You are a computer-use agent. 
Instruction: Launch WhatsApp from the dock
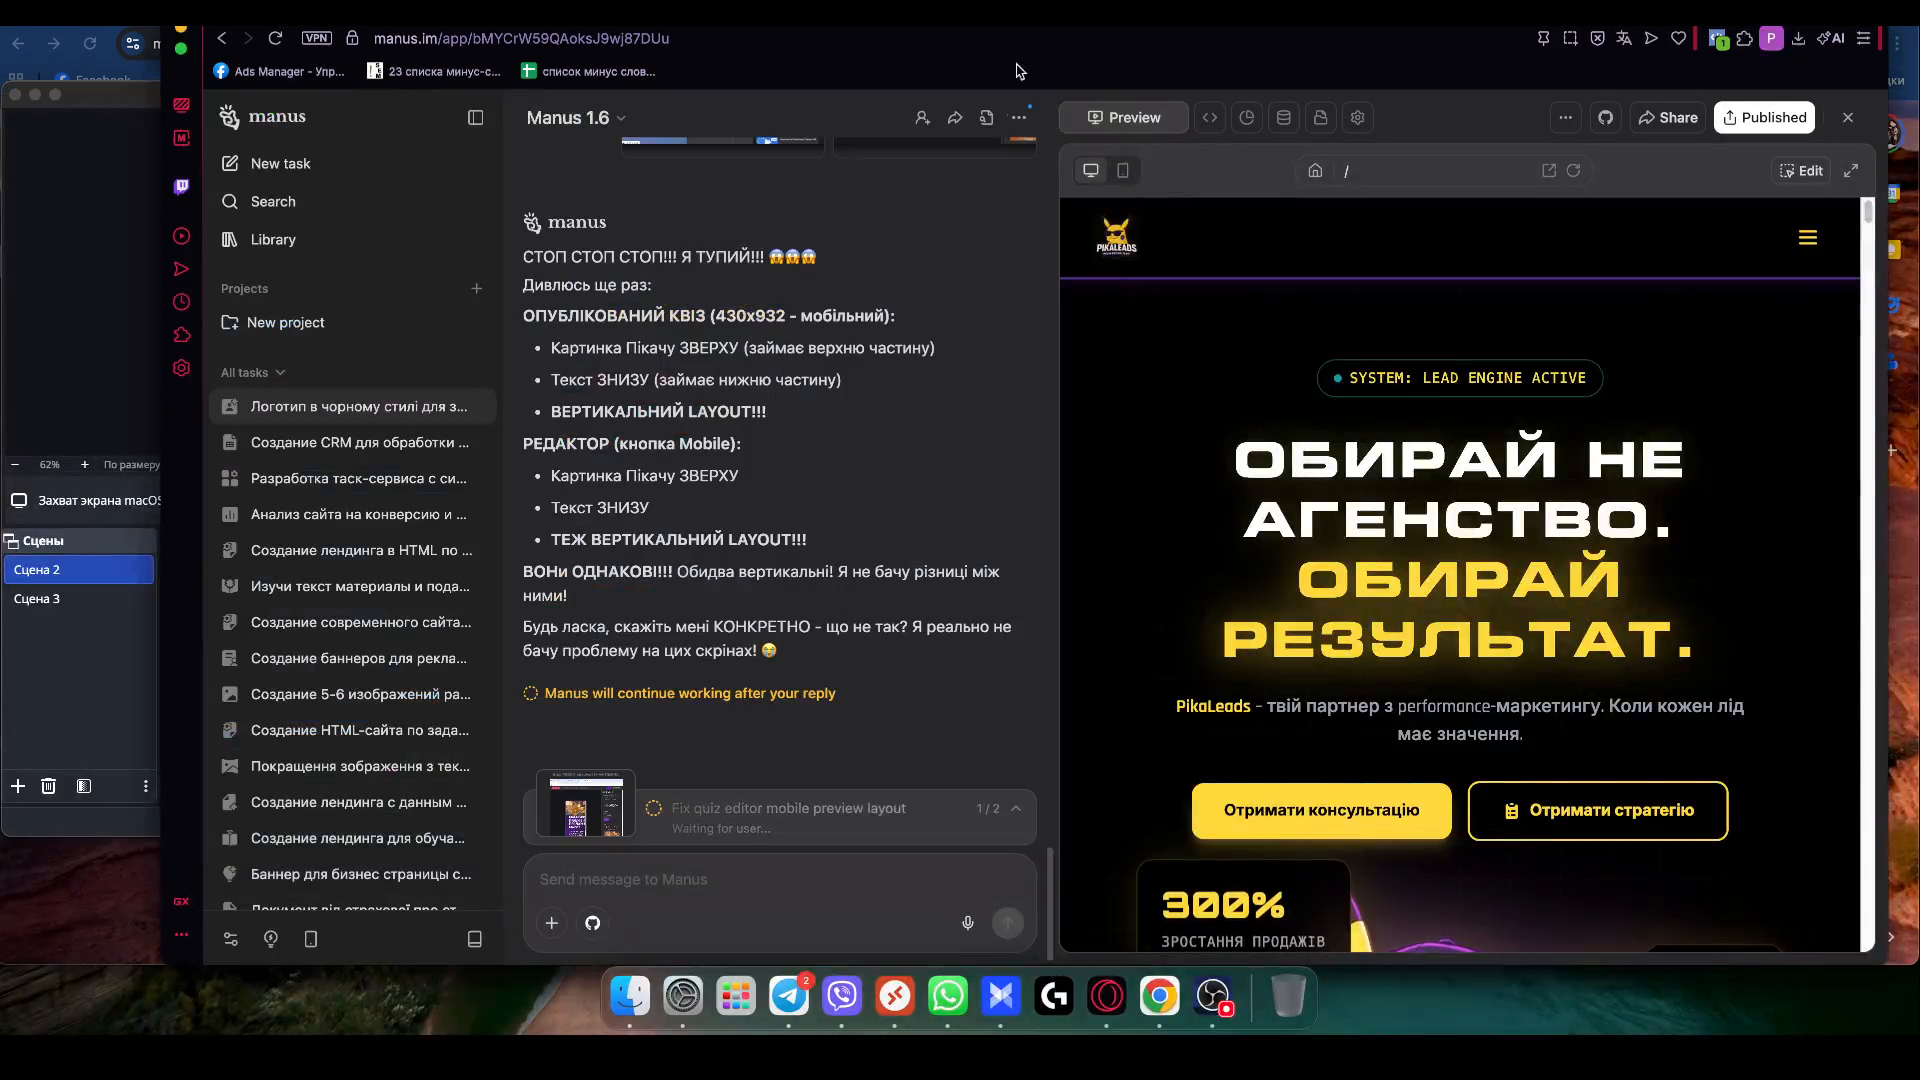pos(947,996)
